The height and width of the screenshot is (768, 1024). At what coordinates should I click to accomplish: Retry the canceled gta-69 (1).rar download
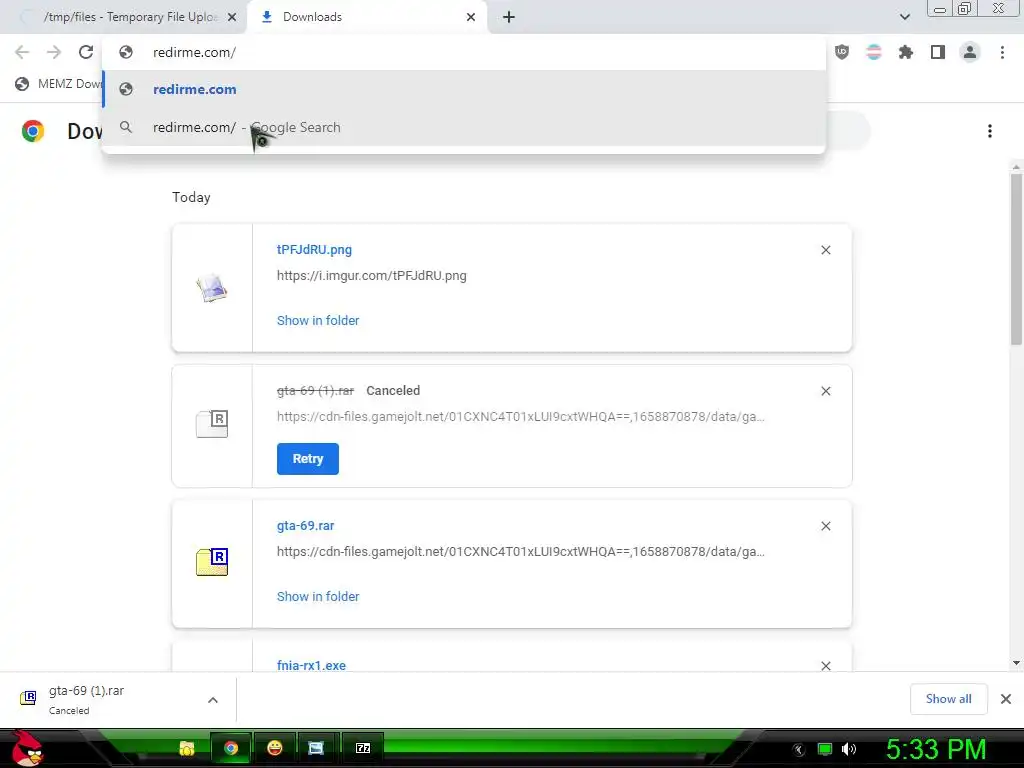click(x=308, y=458)
